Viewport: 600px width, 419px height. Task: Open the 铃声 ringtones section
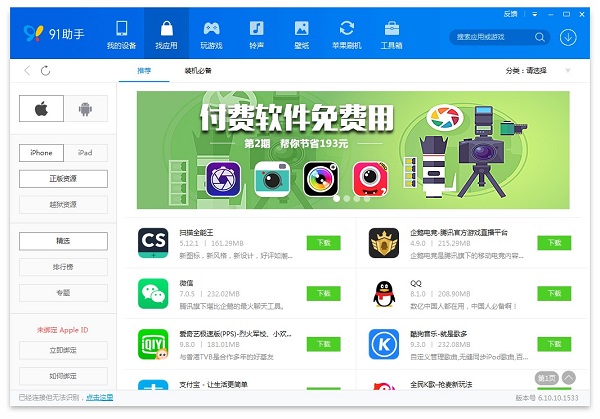[x=257, y=33]
